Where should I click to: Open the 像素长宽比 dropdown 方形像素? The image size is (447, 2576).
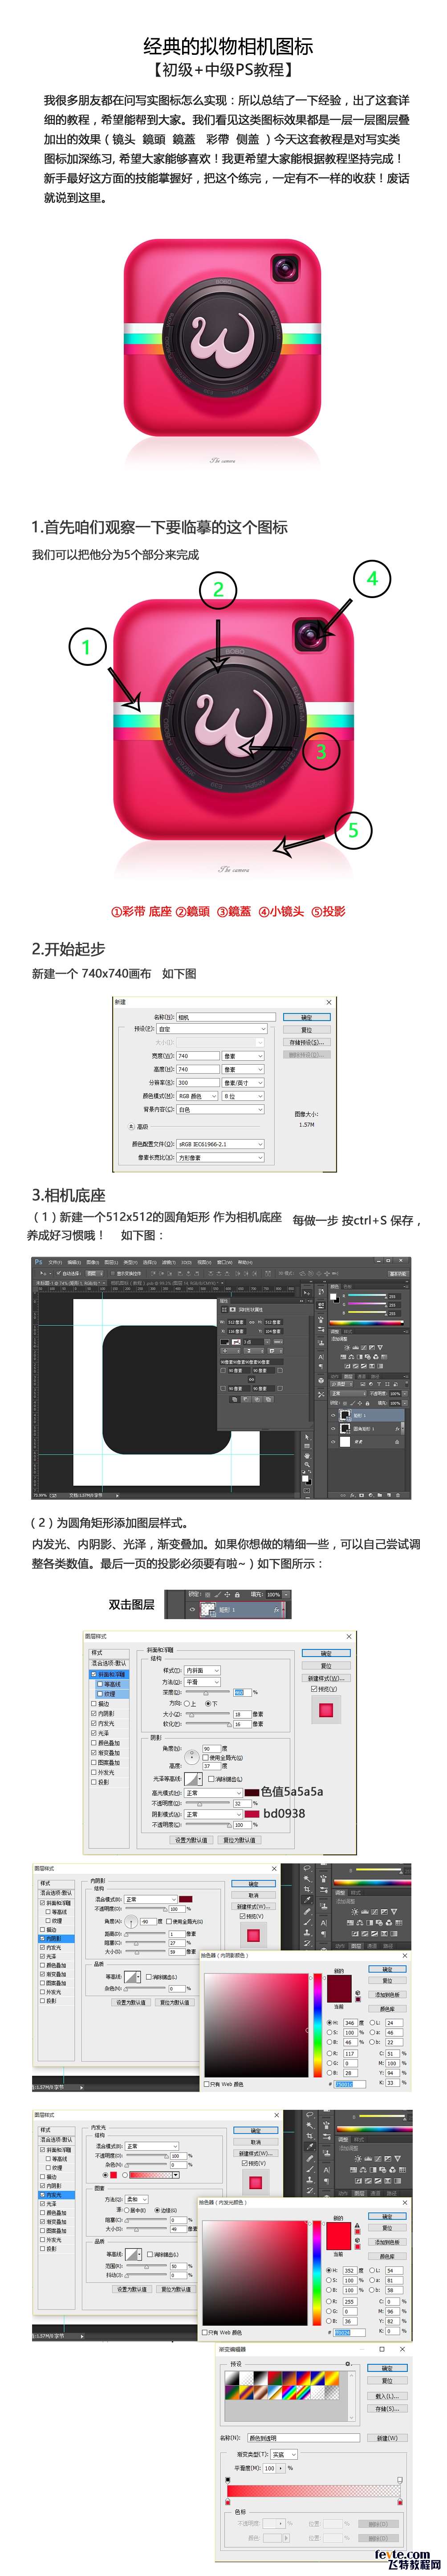[220, 1157]
